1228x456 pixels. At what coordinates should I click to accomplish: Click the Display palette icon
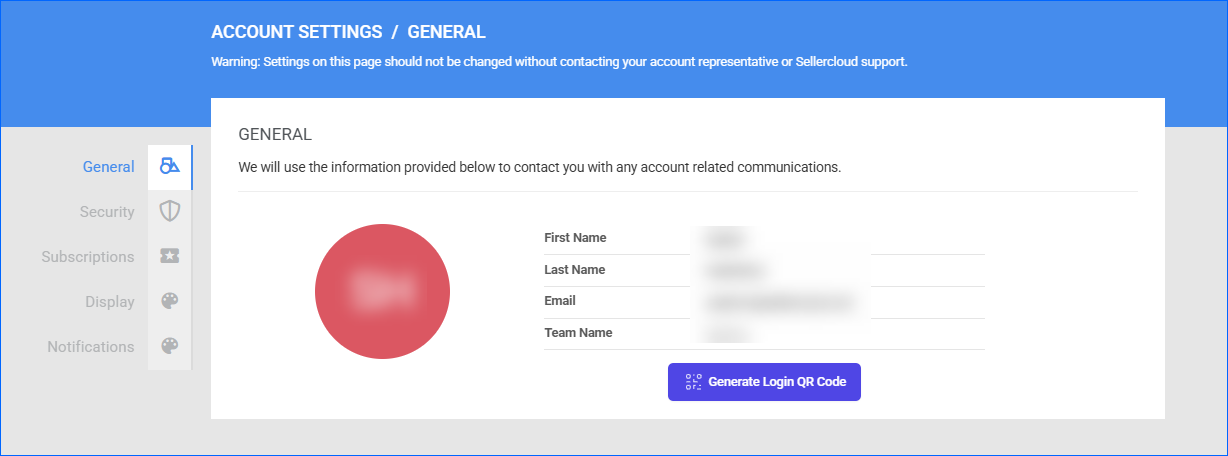[170, 302]
